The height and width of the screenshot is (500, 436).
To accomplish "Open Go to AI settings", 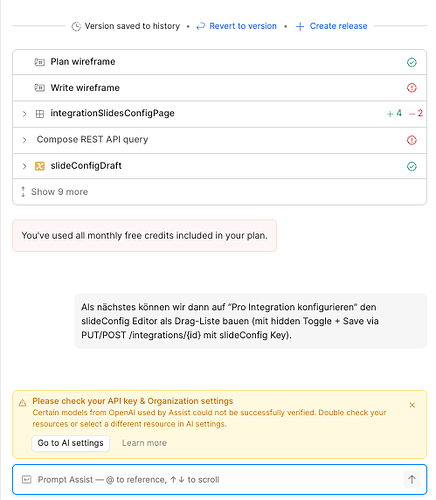I will 71,443.
